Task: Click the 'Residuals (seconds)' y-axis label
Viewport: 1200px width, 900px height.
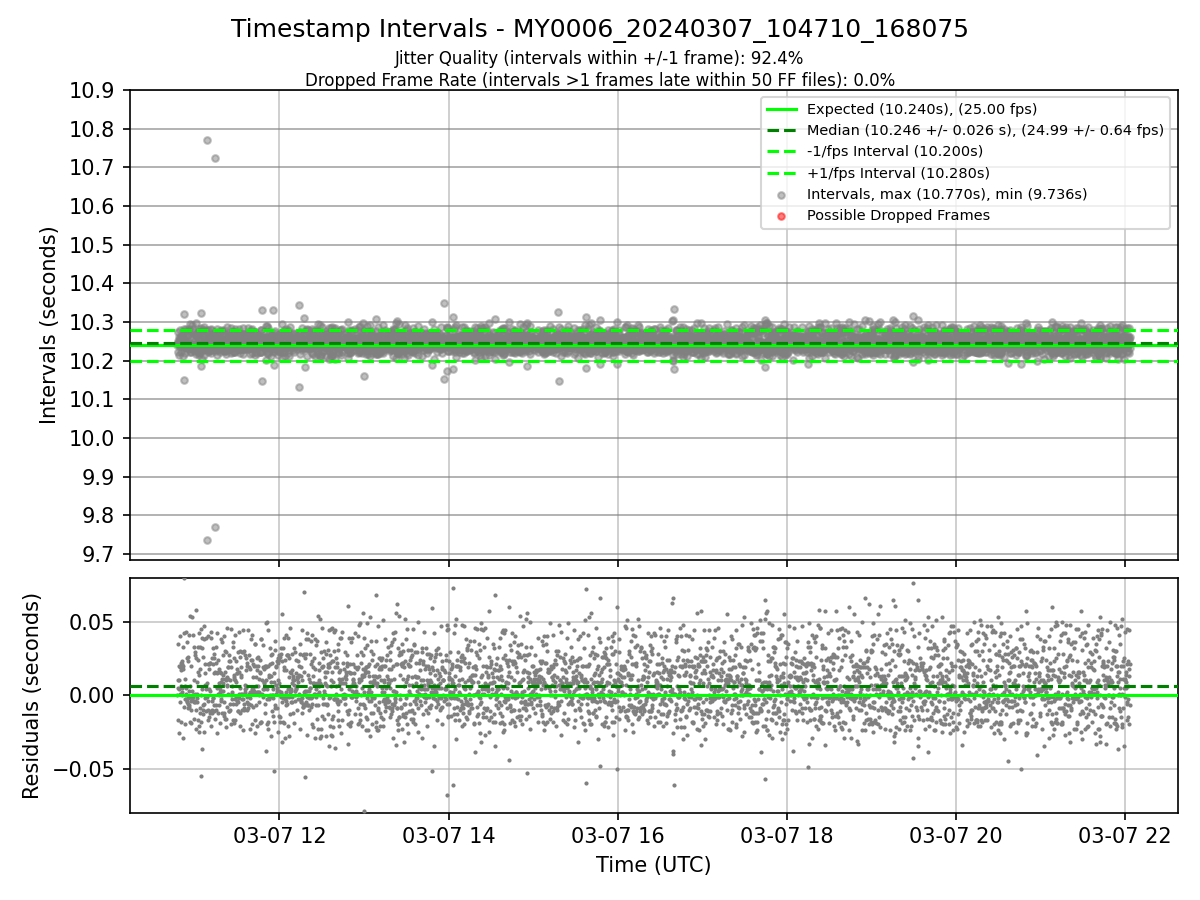Action: (x=31, y=696)
